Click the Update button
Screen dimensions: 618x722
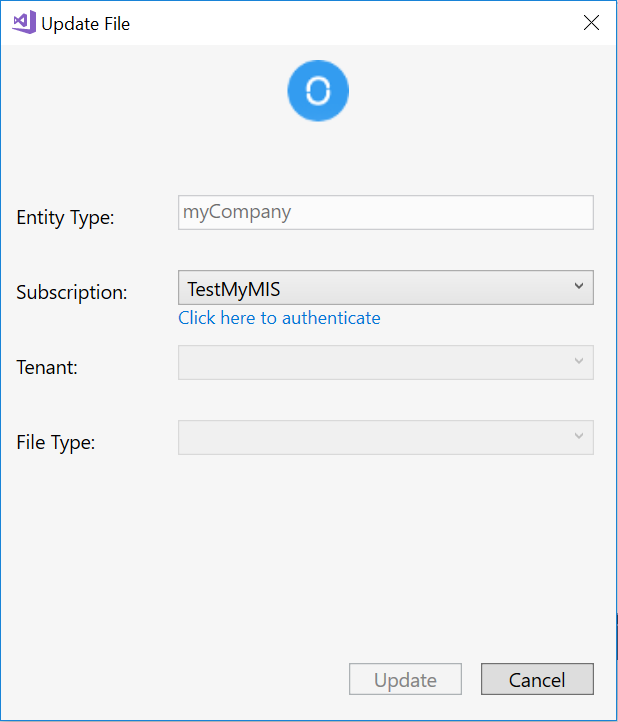tap(405, 679)
